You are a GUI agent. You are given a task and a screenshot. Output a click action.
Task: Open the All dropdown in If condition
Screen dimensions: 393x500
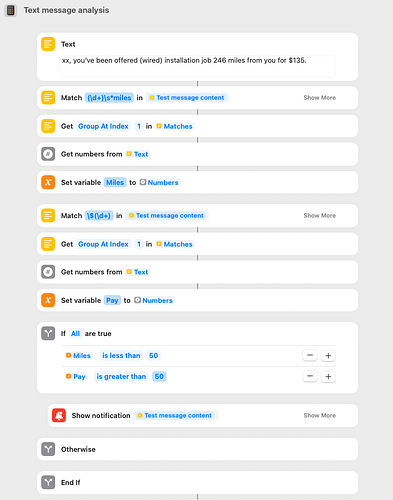(75, 334)
